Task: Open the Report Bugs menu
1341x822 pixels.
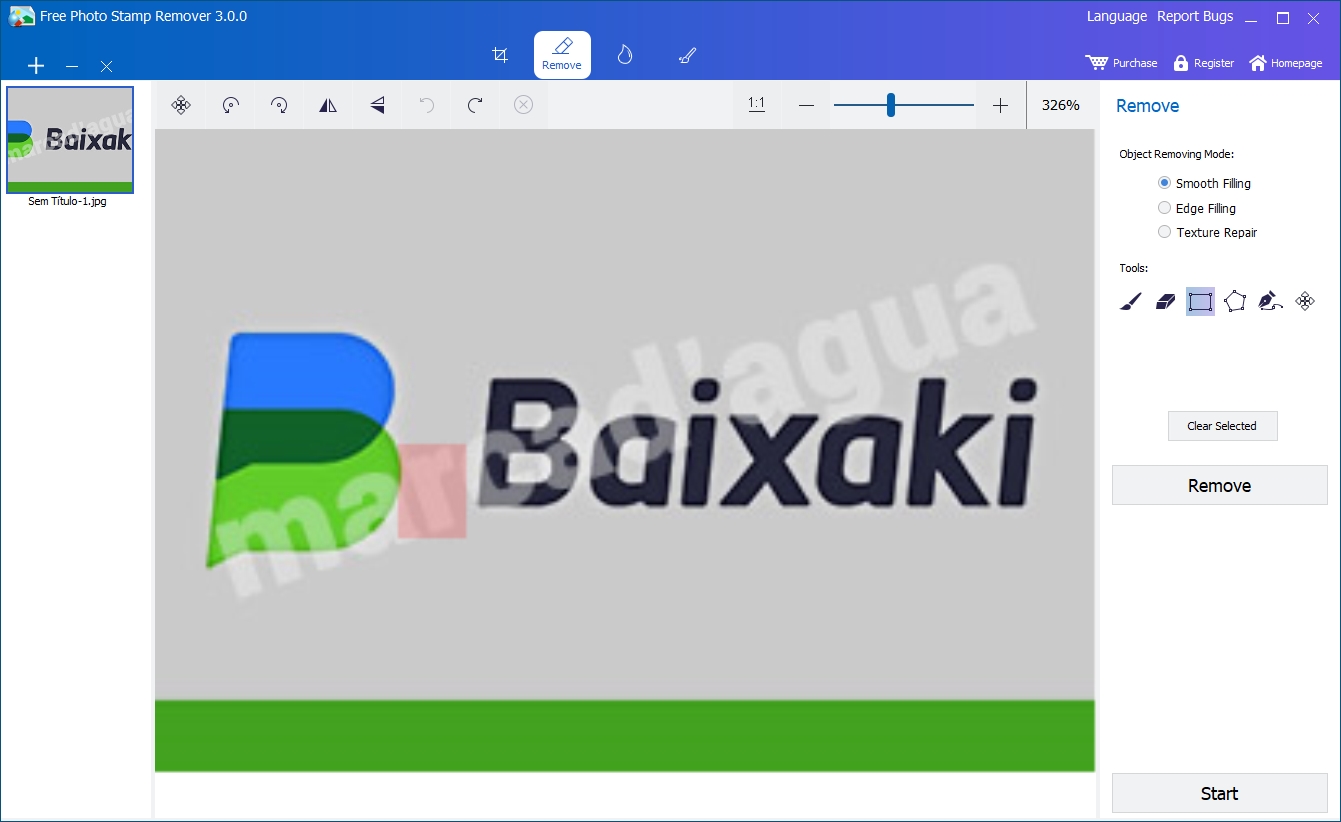Action: [x=1195, y=17]
